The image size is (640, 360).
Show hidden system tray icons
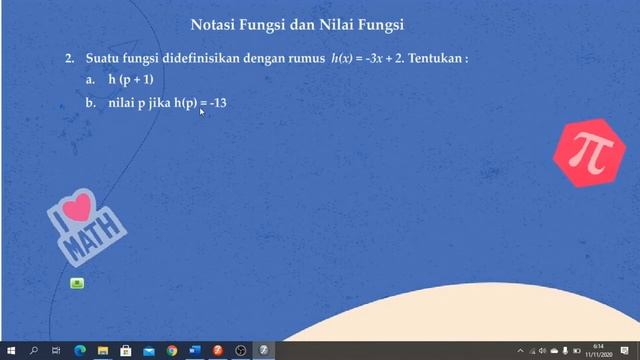(520, 351)
